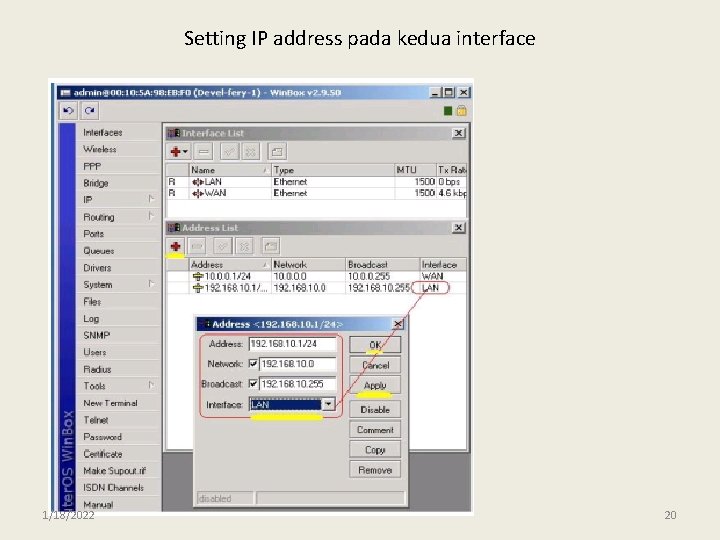Open Bridge menu item
This screenshot has width=720, height=540.
click(x=96, y=183)
